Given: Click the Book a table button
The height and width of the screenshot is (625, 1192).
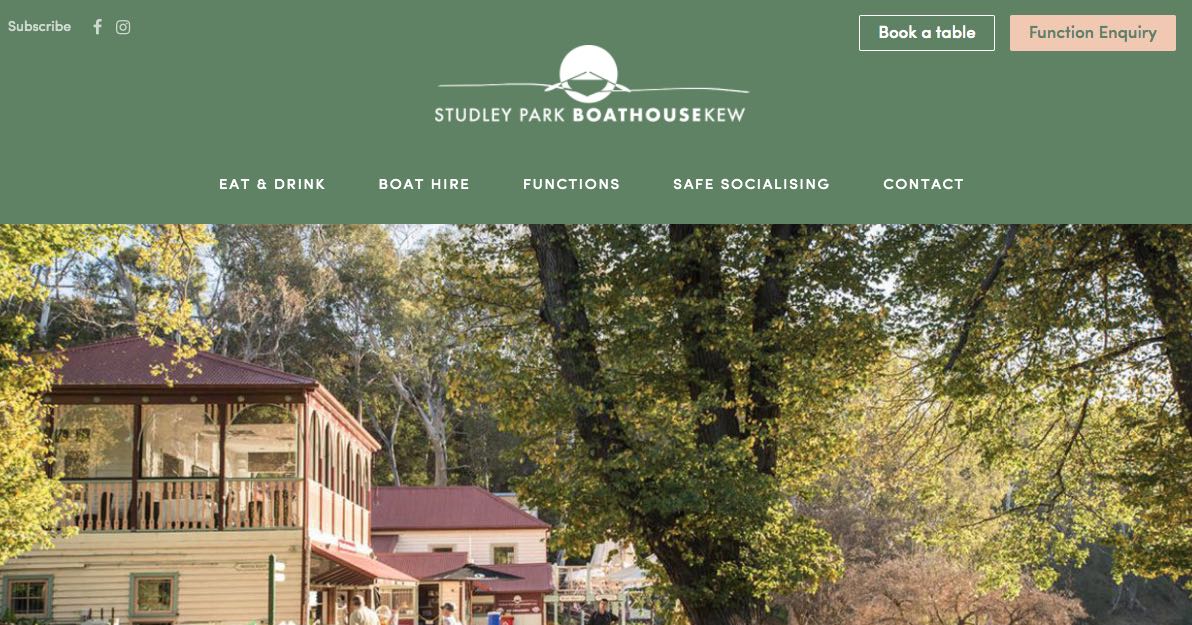Looking at the screenshot, I should tap(927, 33).
